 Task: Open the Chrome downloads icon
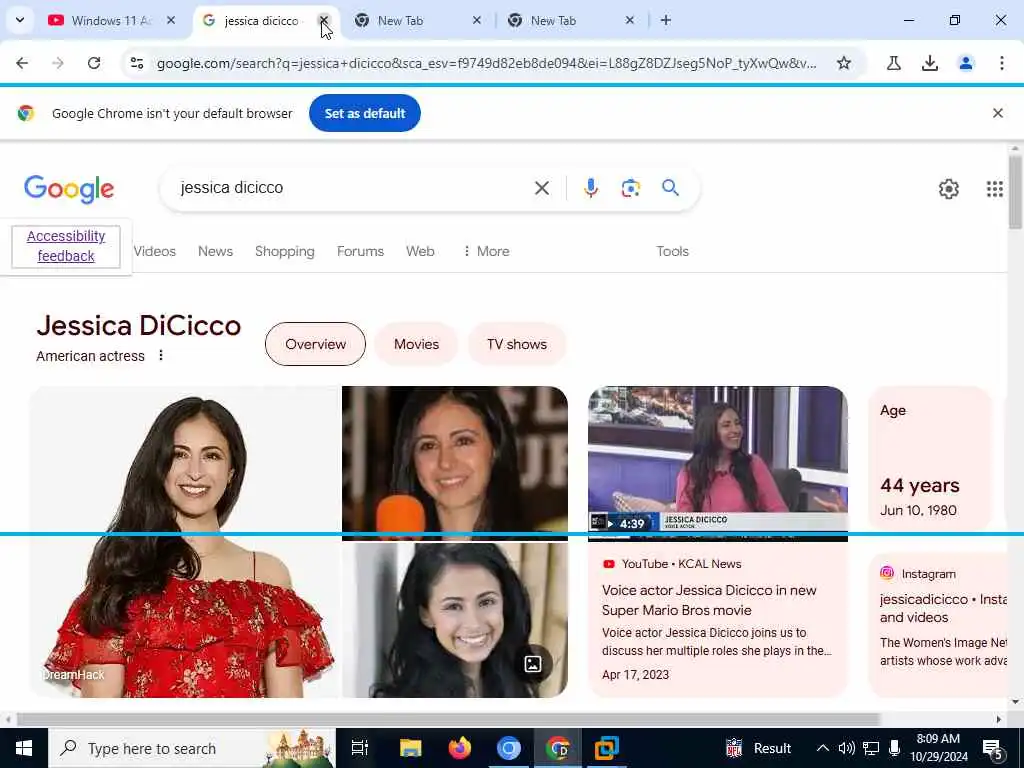pyautogui.click(x=929, y=63)
